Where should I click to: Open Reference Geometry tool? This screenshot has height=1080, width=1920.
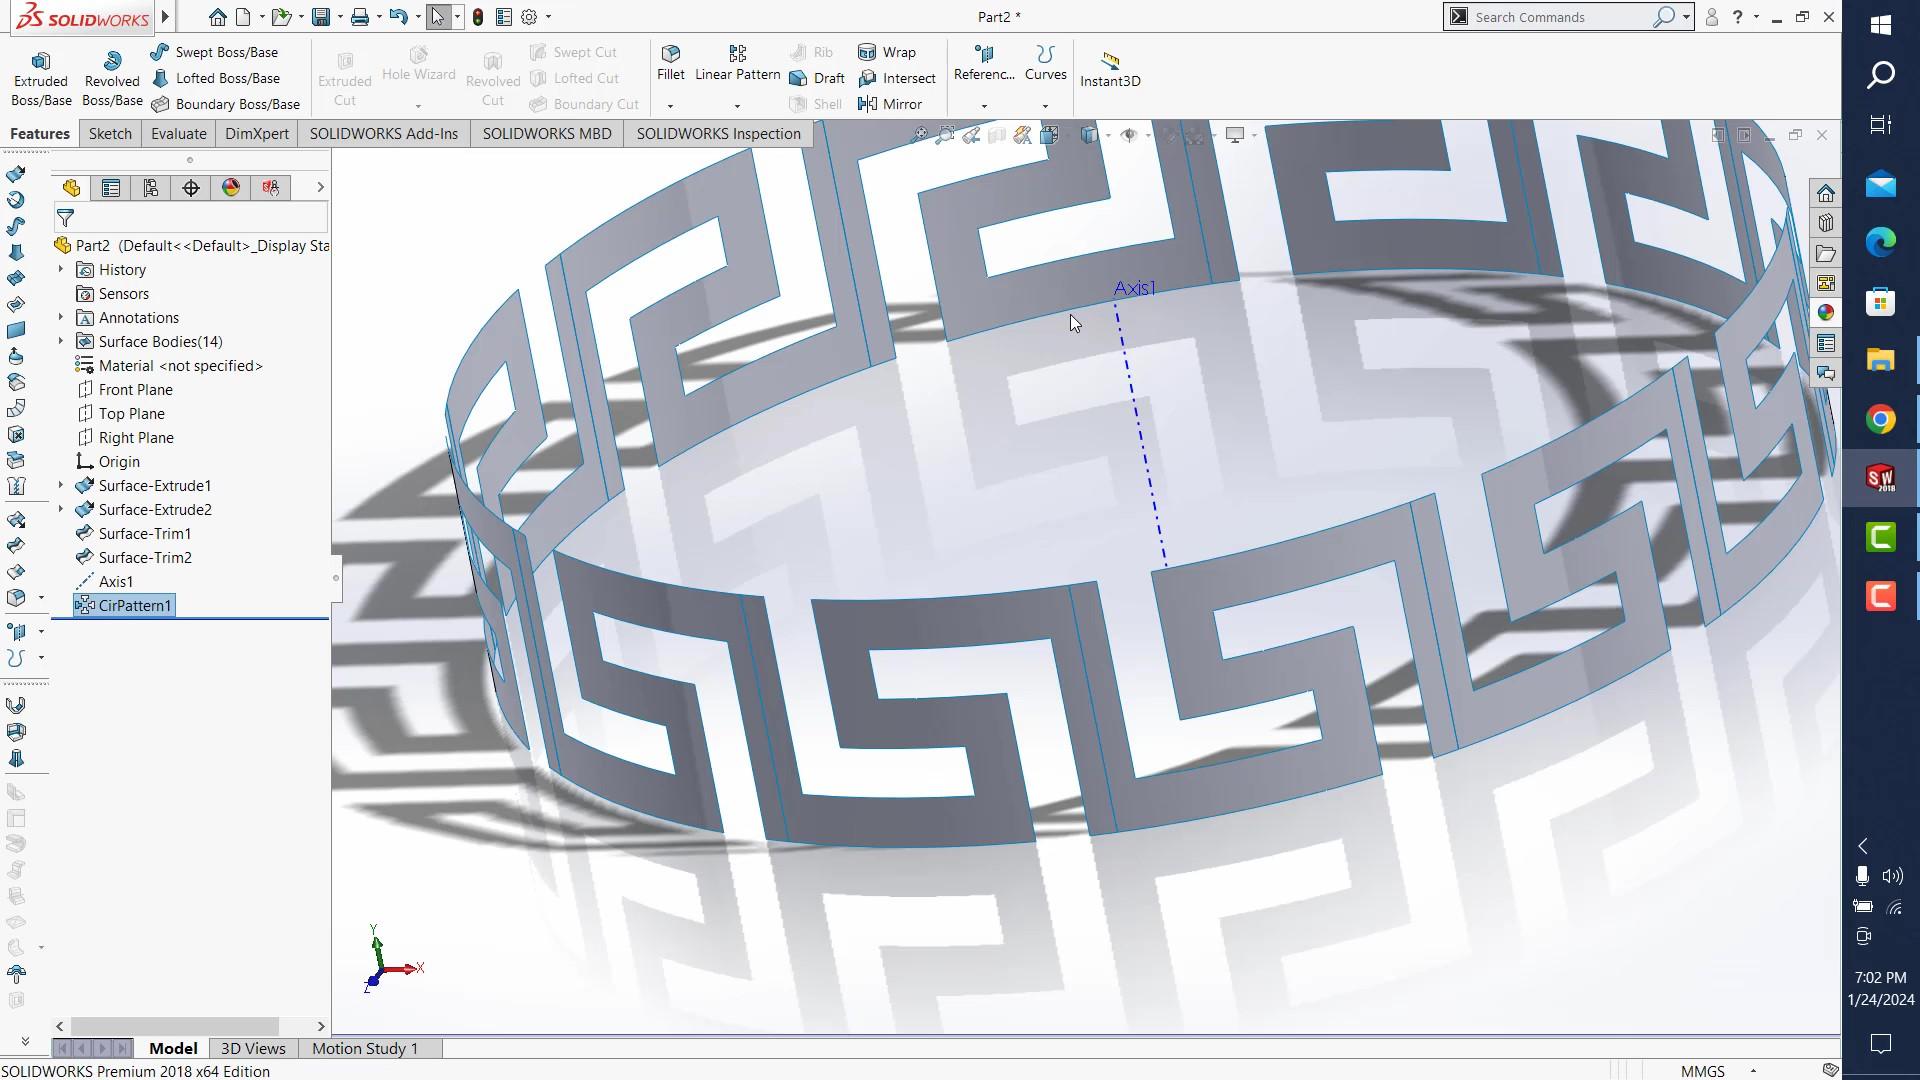pyautogui.click(x=984, y=63)
